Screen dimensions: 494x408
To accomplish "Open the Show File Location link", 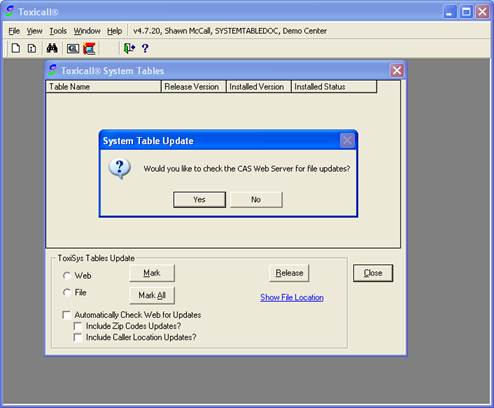I will point(292,297).
